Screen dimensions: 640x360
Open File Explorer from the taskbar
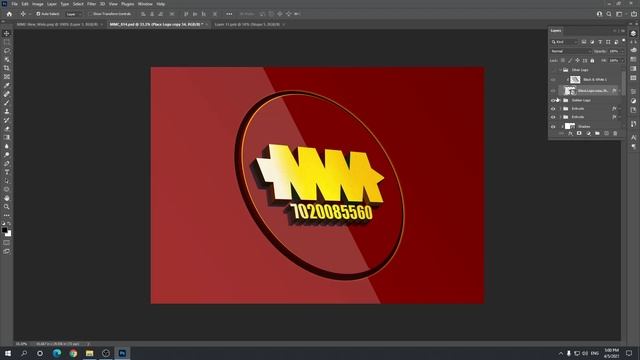tap(89, 353)
